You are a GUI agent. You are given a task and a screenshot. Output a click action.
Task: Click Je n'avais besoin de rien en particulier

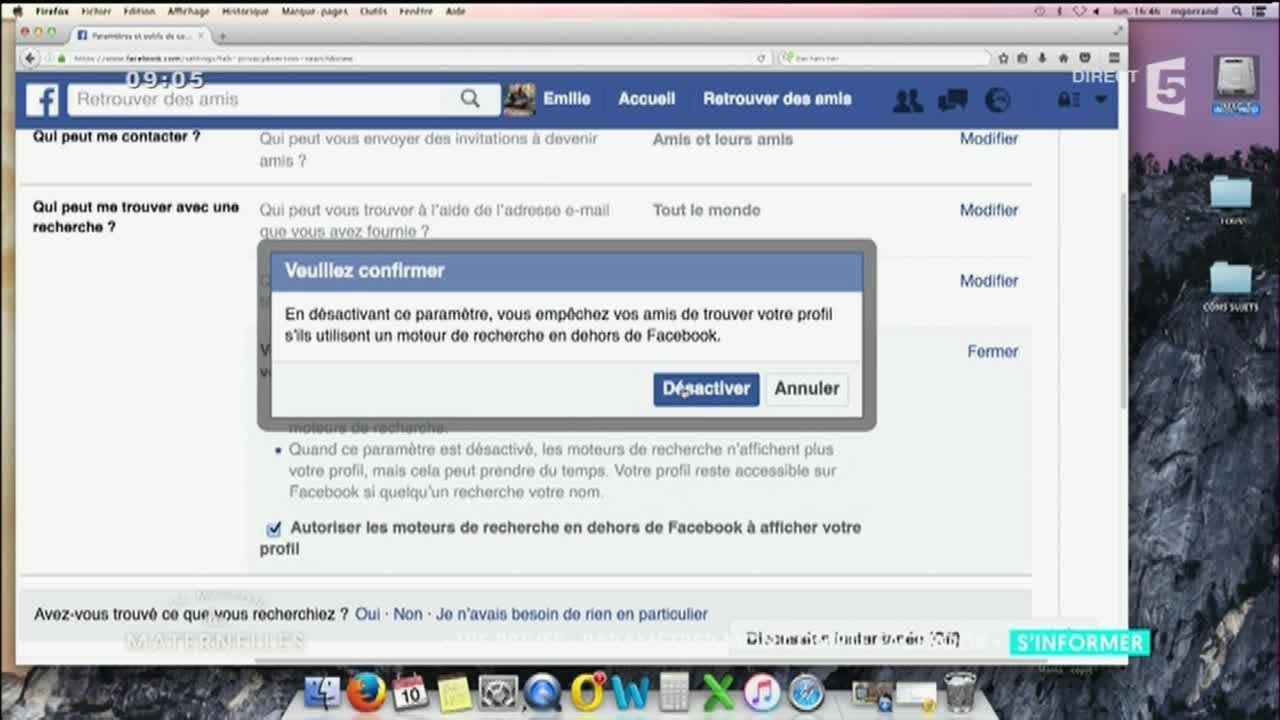(x=571, y=614)
